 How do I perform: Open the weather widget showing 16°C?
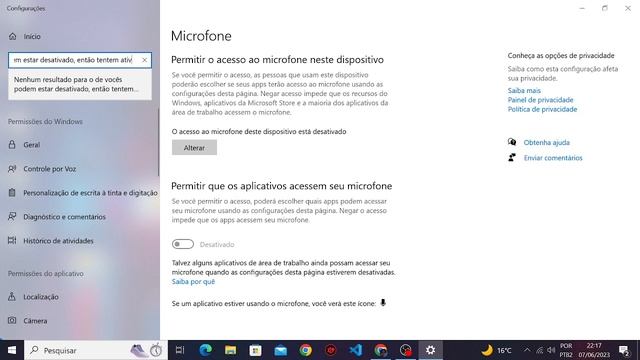[x=496, y=350]
